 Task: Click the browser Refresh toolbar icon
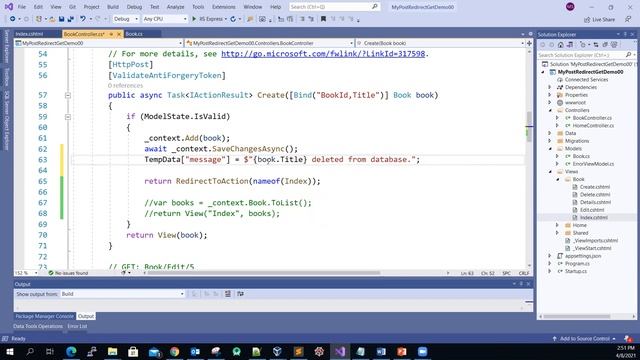(x=233, y=19)
